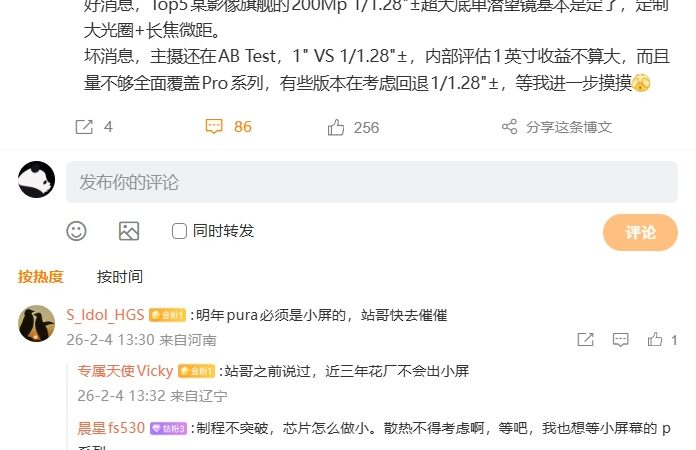Open the 专属天使Vicky profile link

[125, 371]
